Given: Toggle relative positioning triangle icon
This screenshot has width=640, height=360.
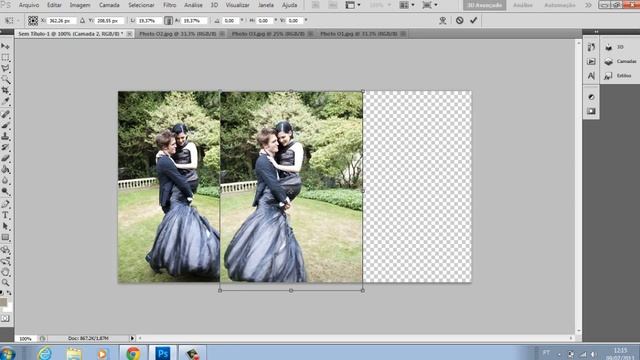Looking at the screenshot, I should point(82,20).
